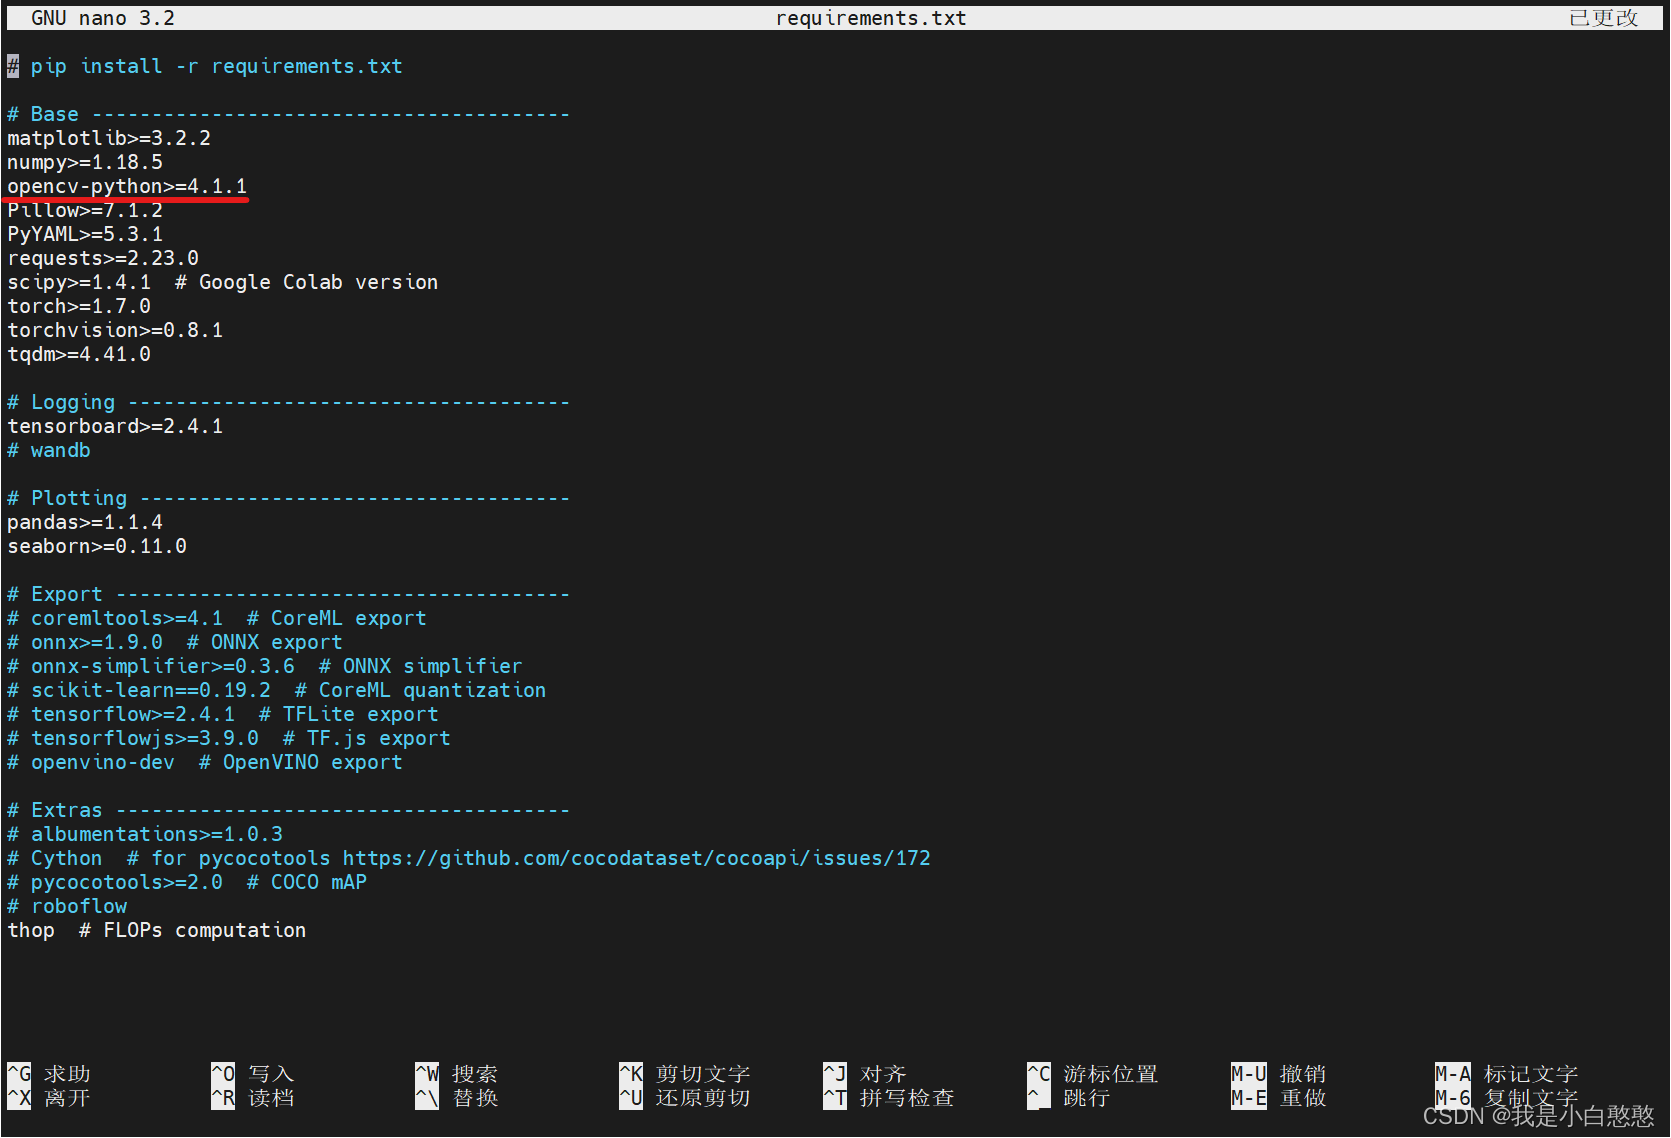The width and height of the screenshot is (1671, 1138).
Task: Place cursor on the # Base header line
Action: (288, 114)
